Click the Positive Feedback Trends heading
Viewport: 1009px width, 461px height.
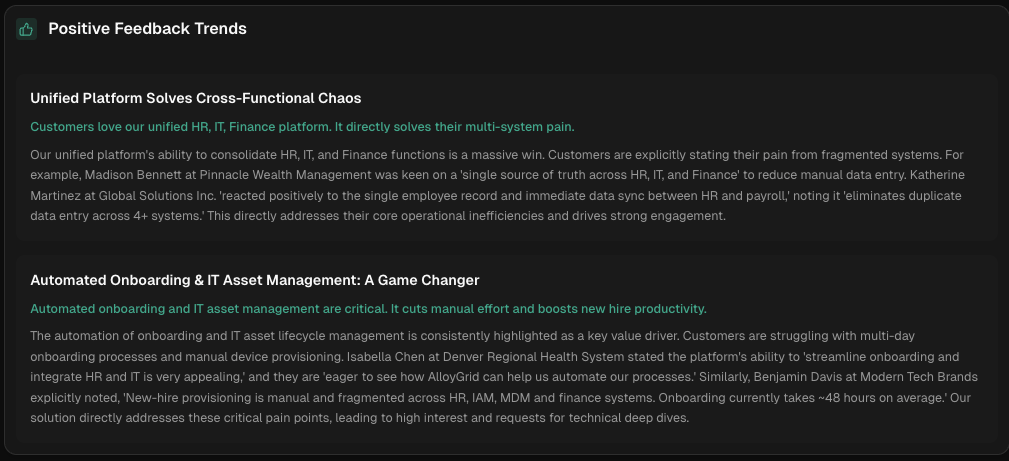(147, 29)
